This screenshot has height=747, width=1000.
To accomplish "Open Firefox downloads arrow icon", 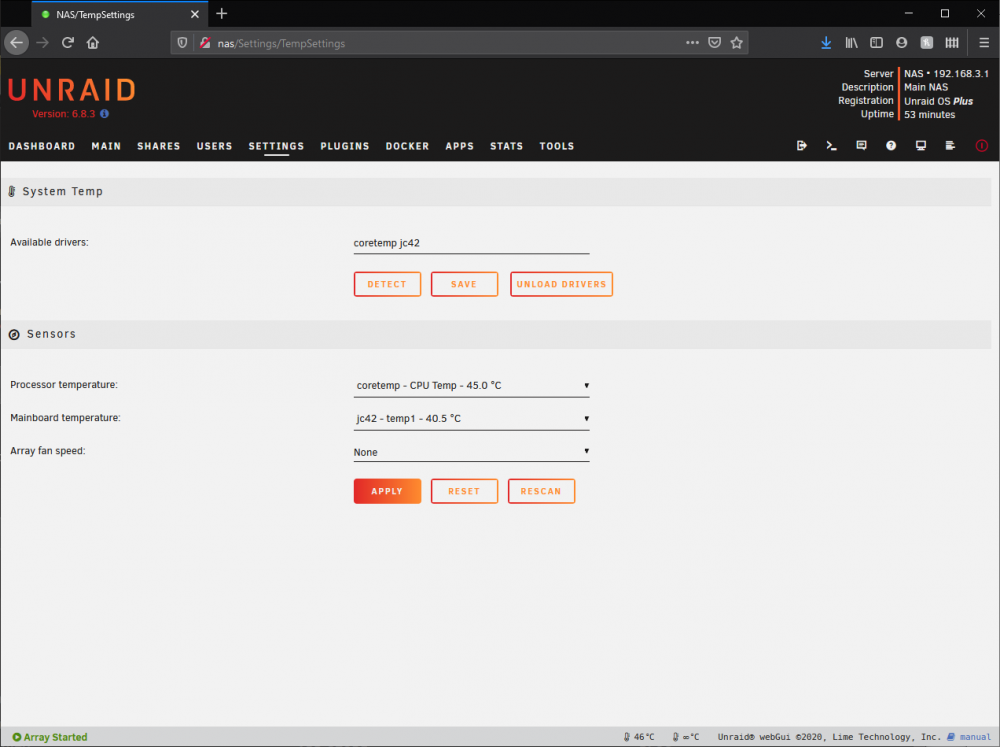I will point(826,43).
